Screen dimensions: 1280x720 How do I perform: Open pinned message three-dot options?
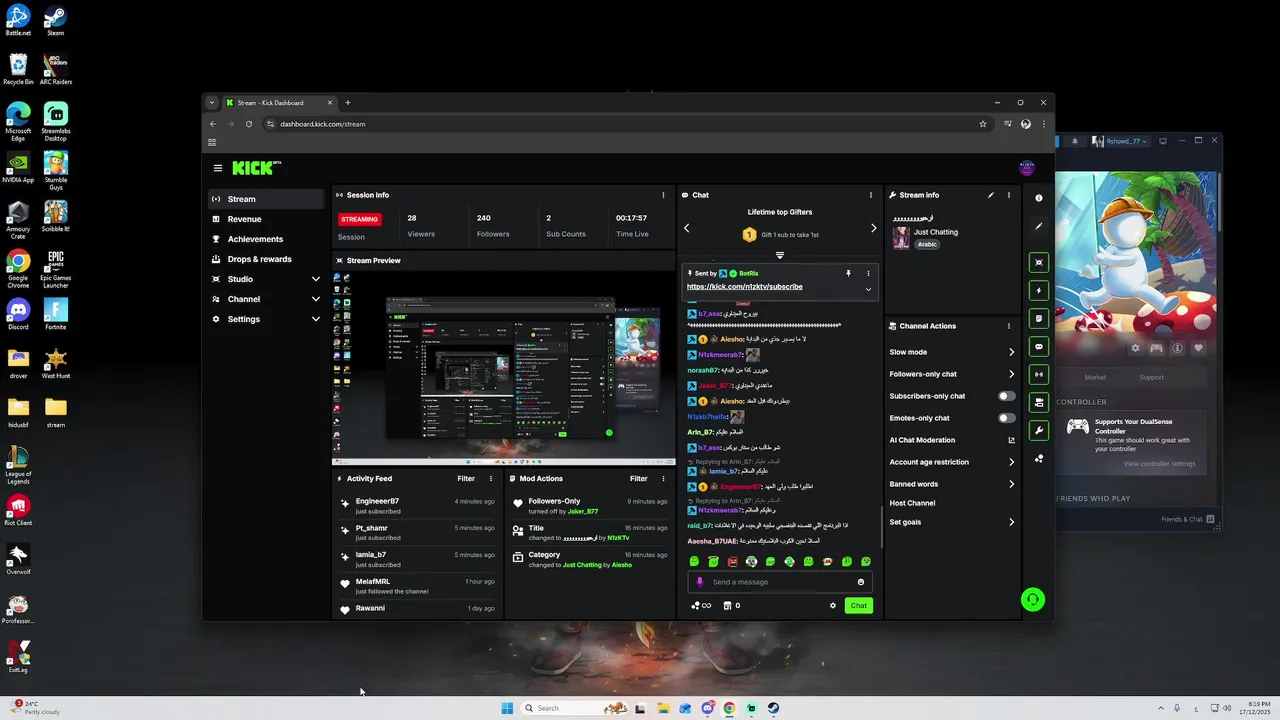[x=868, y=273]
